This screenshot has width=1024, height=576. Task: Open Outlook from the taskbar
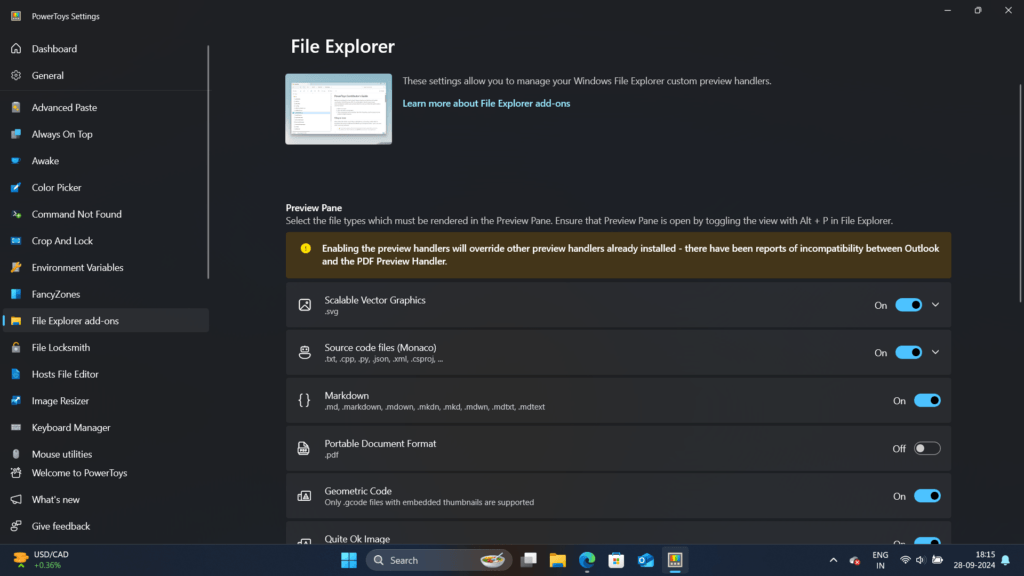(646, 560)
